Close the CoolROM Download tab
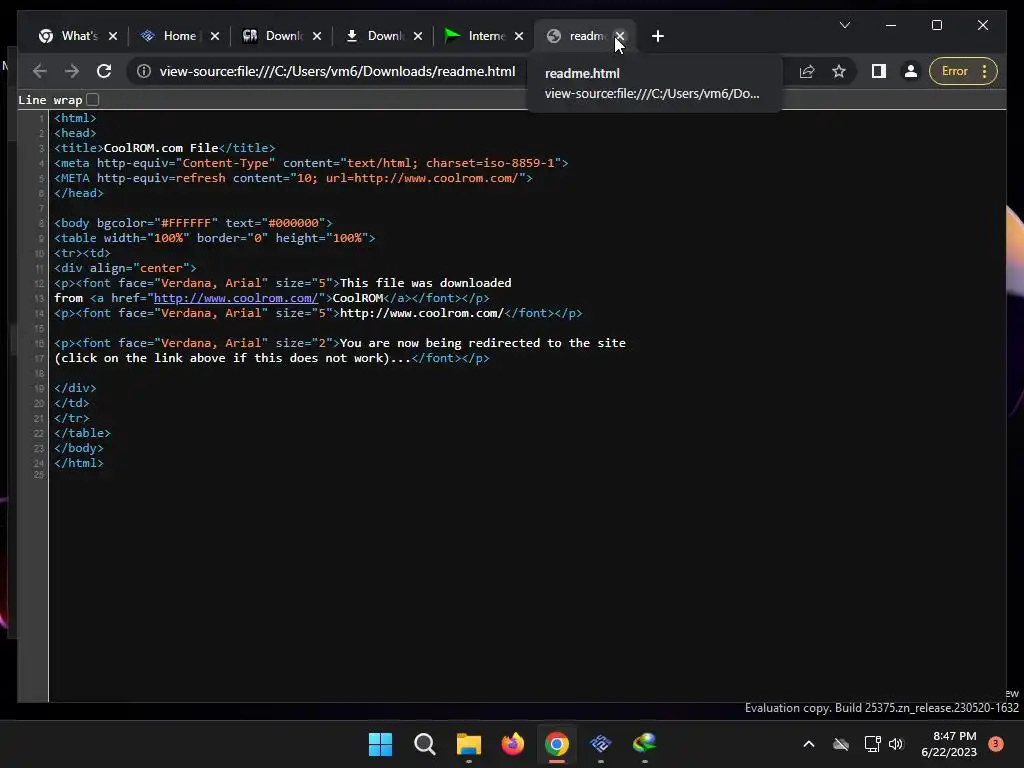 click(317, 36)
